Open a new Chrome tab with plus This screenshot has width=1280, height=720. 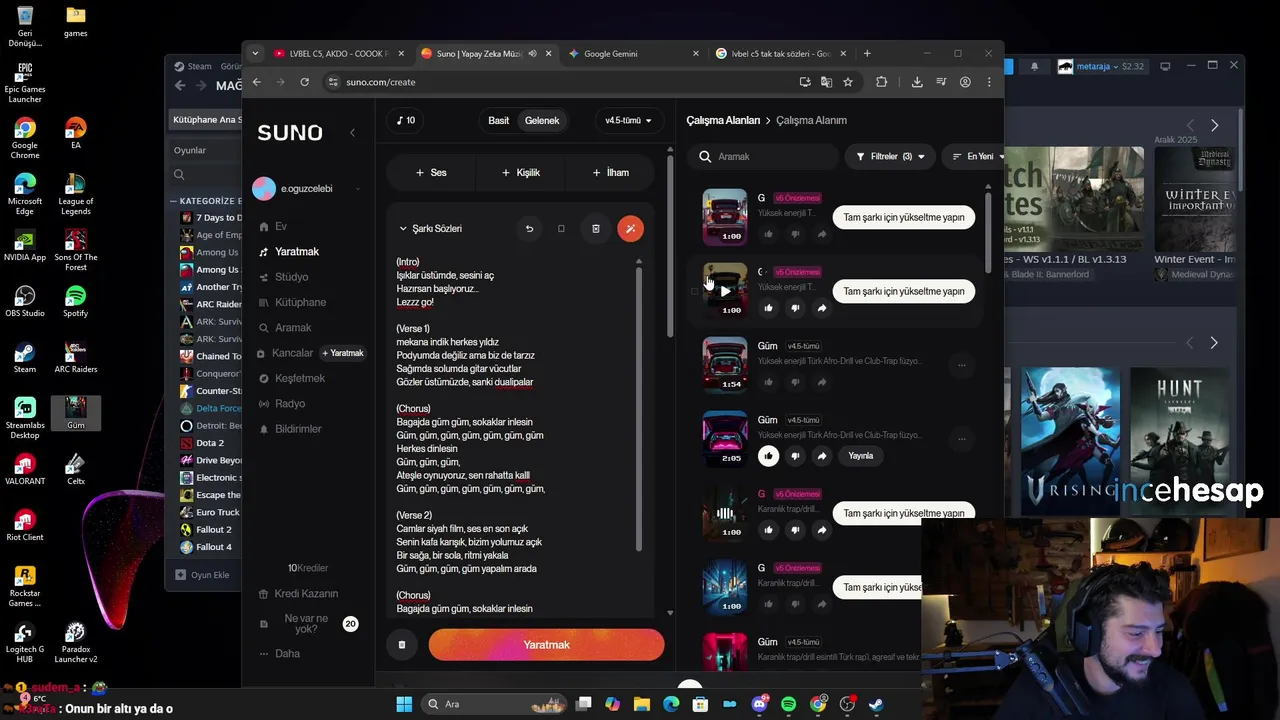coord(867,53)
